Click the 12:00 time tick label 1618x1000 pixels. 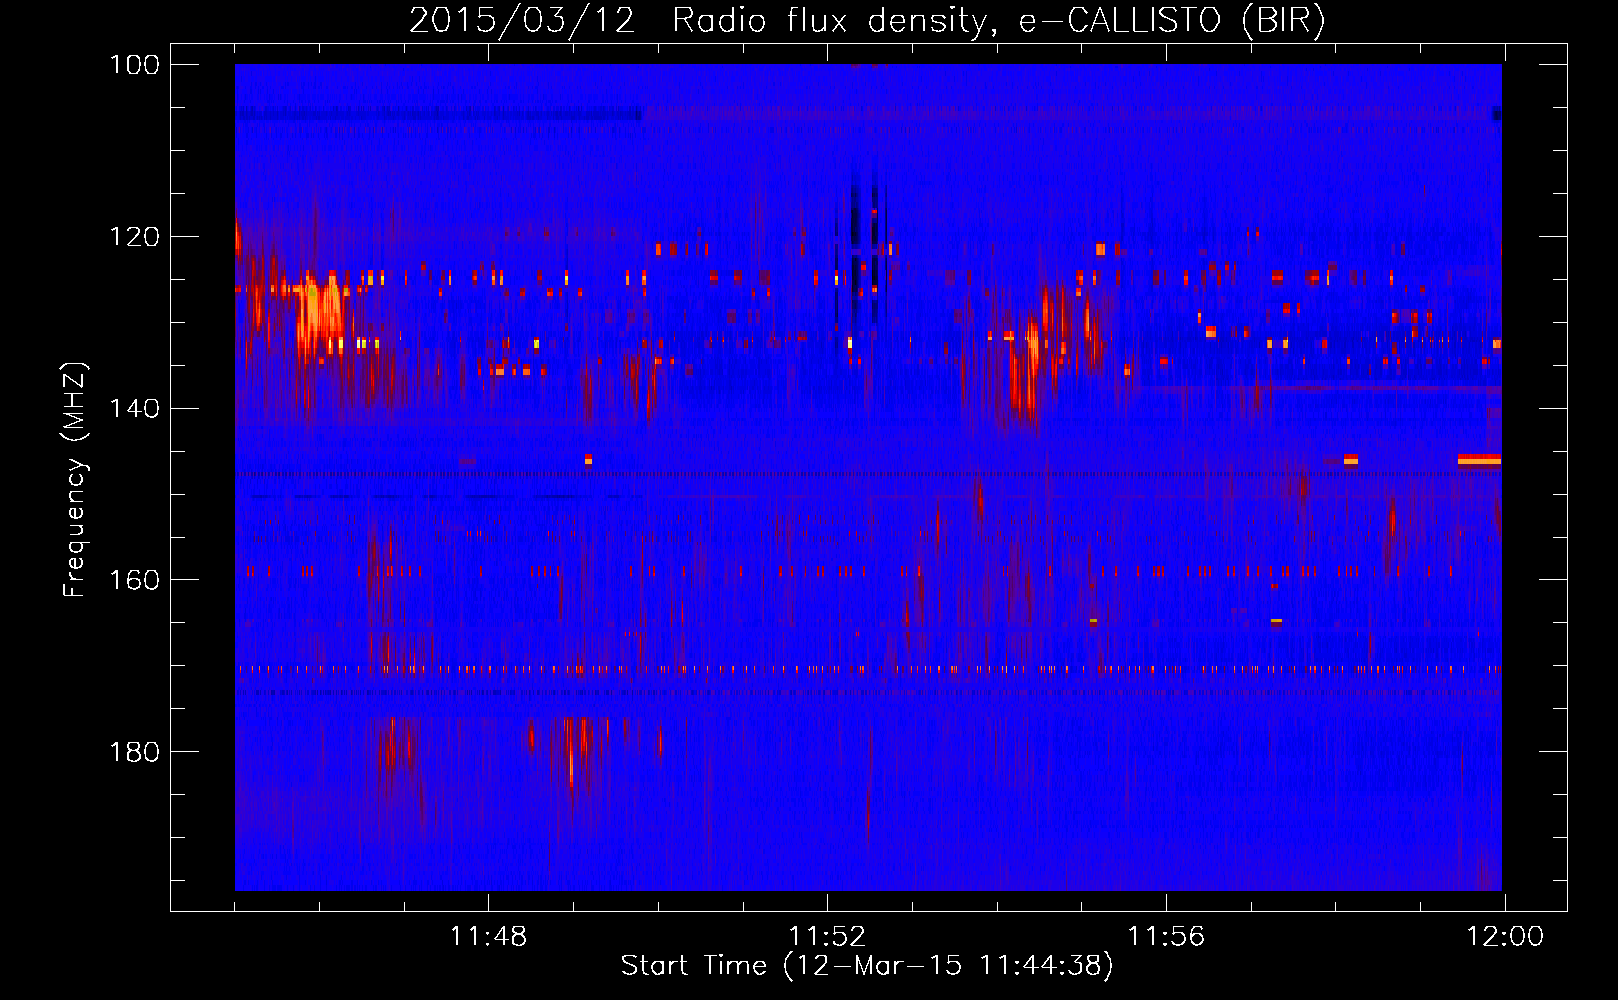click(x=1505, y=937)
